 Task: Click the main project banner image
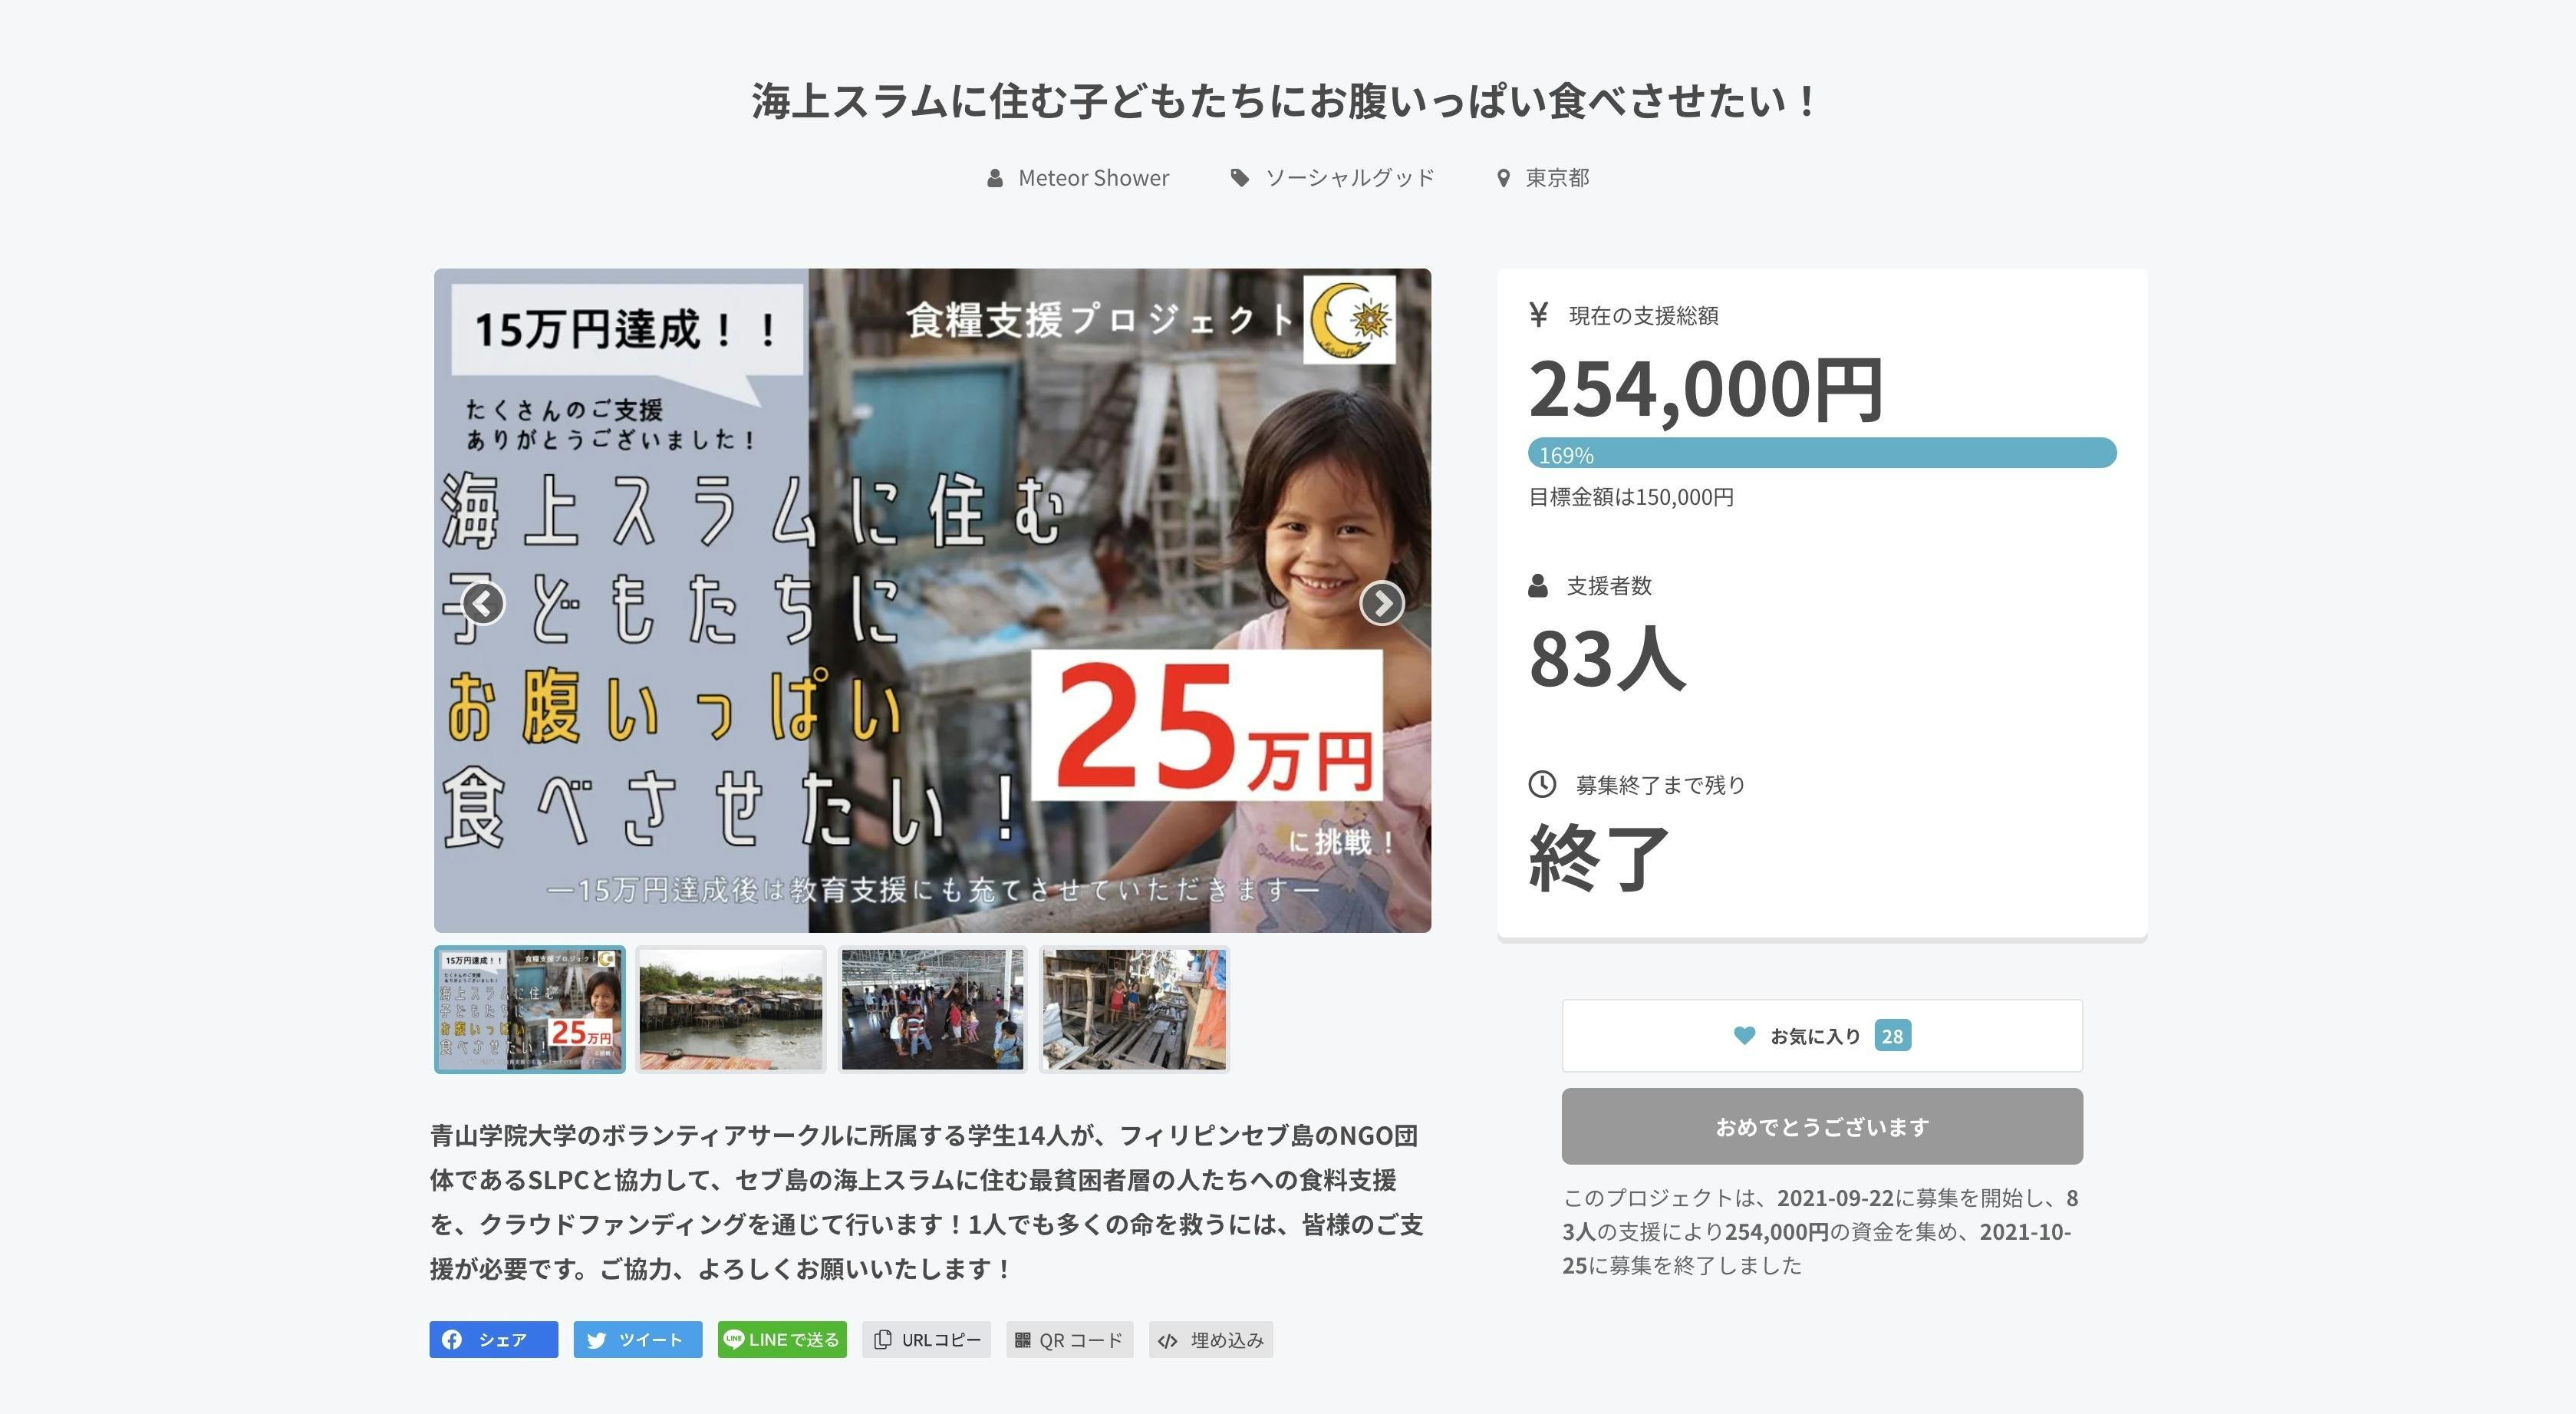(932, 600)
